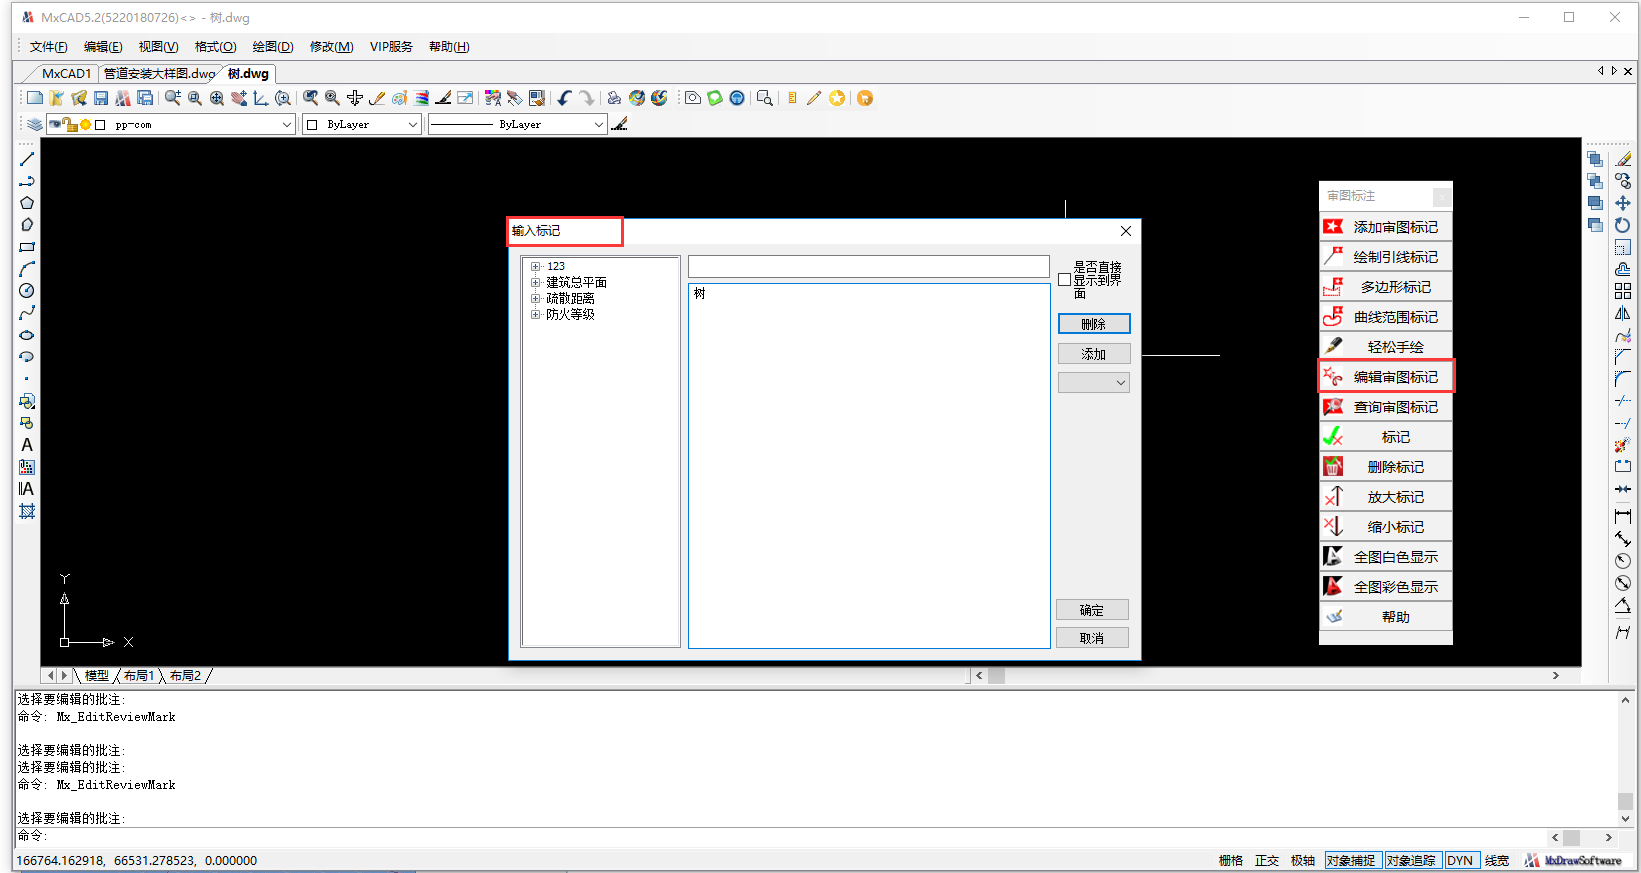Select the Ellipse drawing tool
The height and width of the screenshot is (873, 1641).
[27, 335]
